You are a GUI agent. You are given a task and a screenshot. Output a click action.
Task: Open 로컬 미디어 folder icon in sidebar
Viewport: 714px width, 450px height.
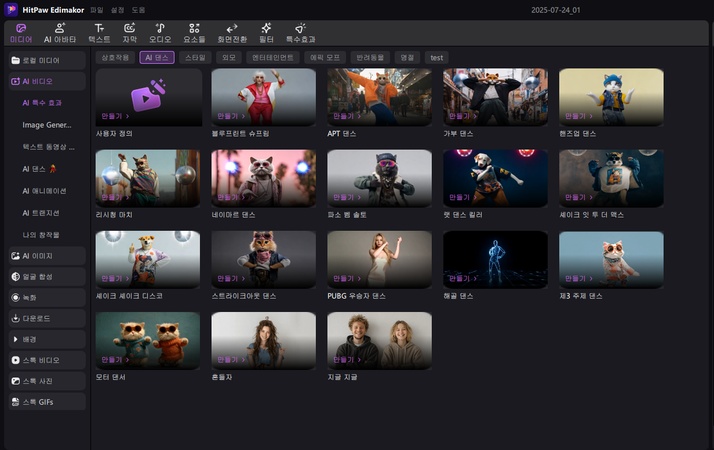pyautogui.click(x=15, y=60)
